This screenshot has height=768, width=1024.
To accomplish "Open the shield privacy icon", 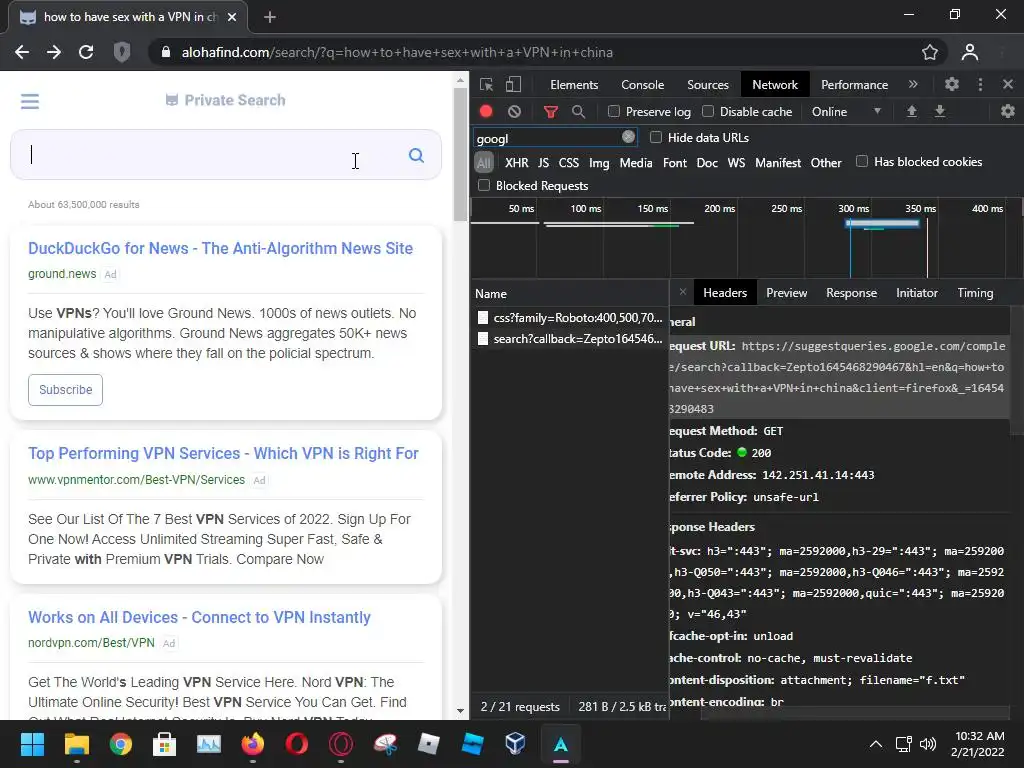I will [x=122, y=52].
